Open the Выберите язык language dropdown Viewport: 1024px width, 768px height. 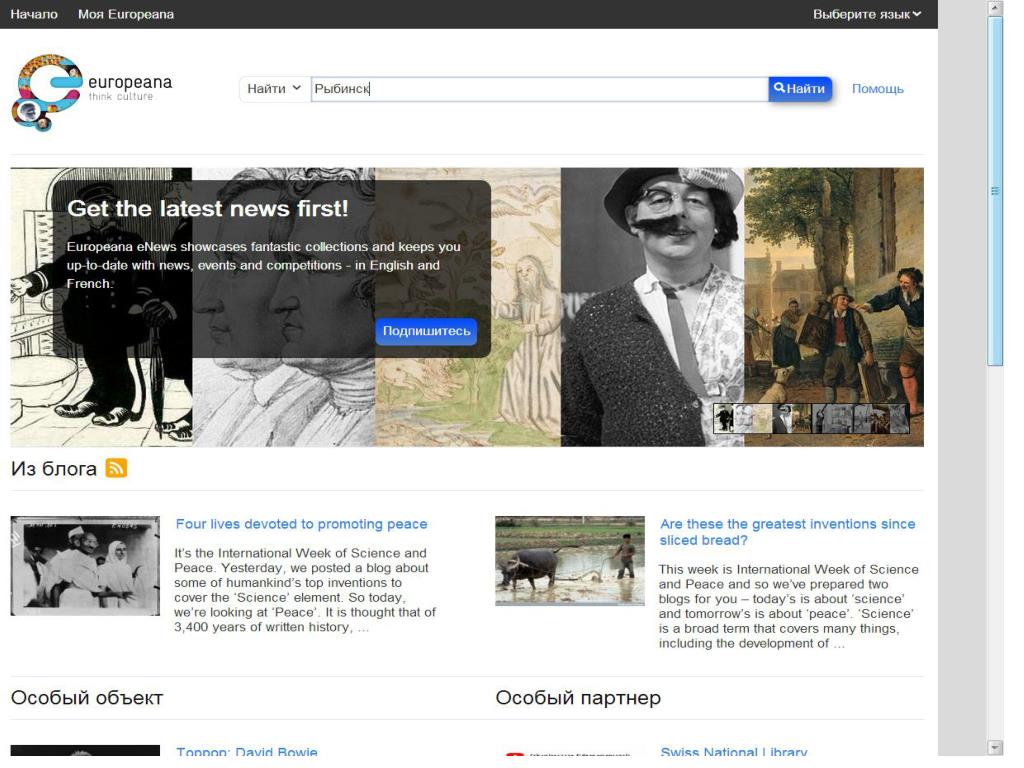pos(867,14)
